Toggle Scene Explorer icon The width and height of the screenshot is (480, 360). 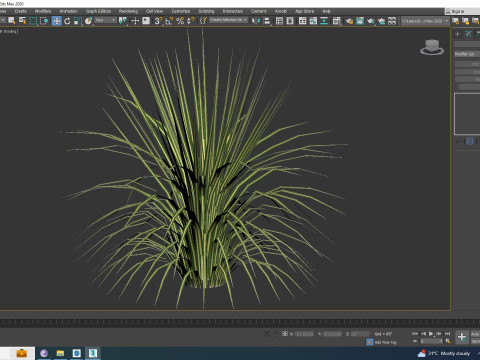point(279,21)
